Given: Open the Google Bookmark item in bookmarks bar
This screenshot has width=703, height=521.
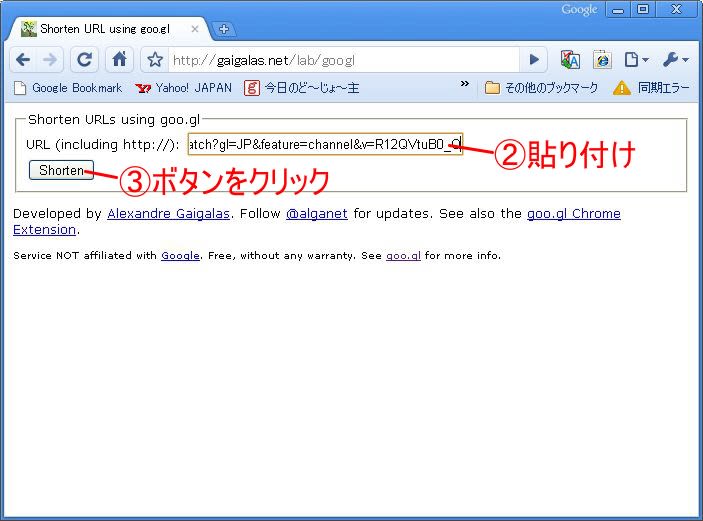Looking at the screenshot, I should coord(67,88).
